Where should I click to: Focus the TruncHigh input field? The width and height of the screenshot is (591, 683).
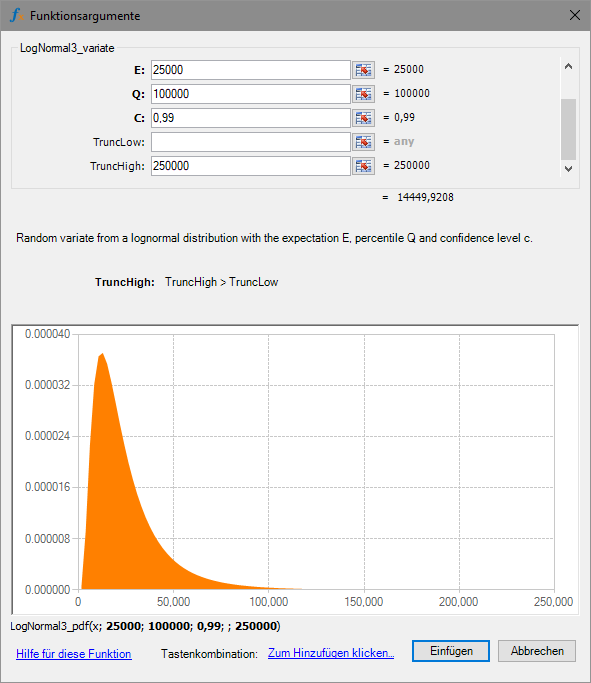[250, 166]
